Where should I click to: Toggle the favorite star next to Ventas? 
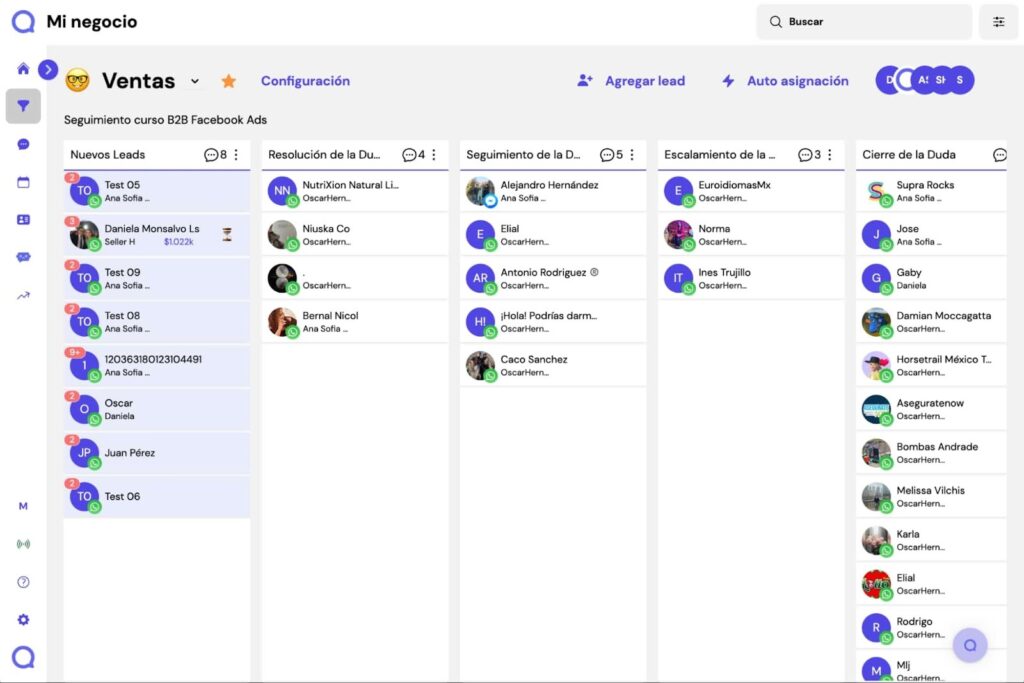pos(229,80)
